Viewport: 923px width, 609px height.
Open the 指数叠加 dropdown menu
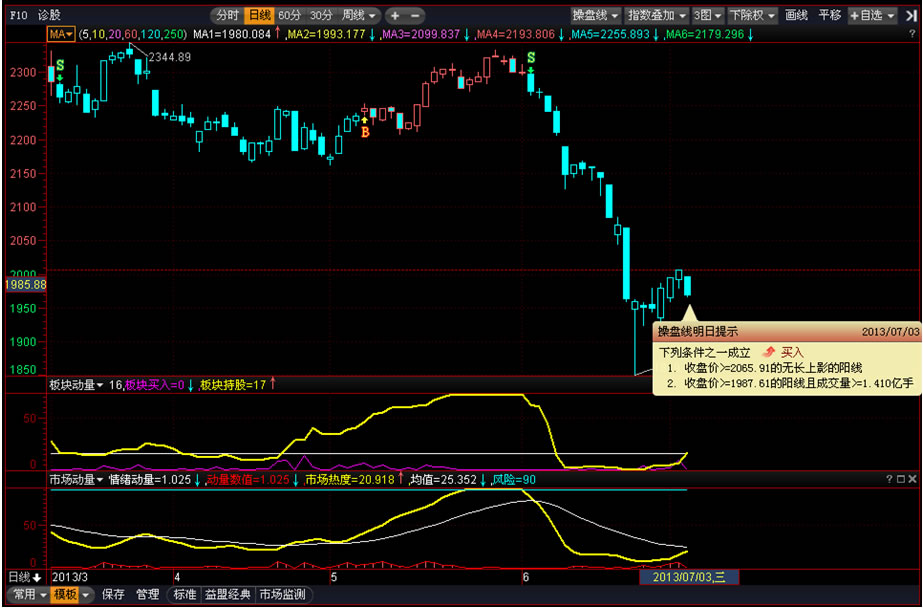[x=657, y=16]
